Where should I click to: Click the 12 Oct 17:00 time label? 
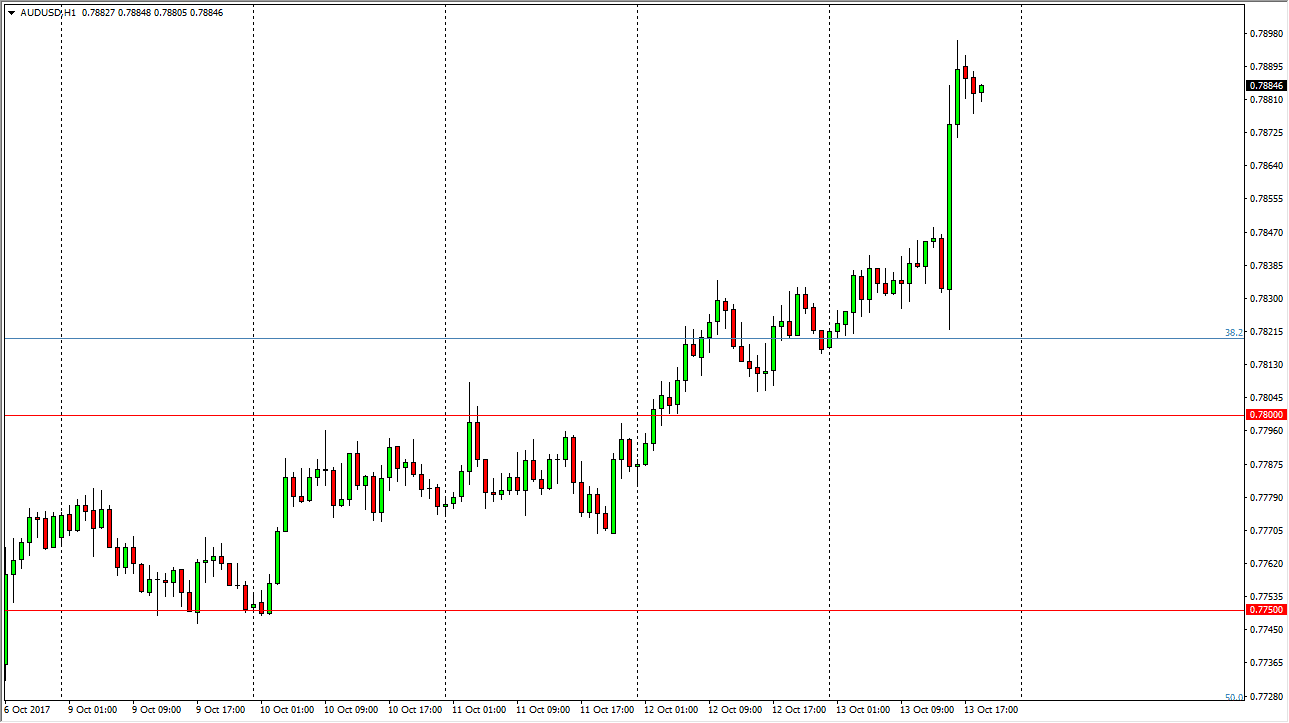[799, 711]
